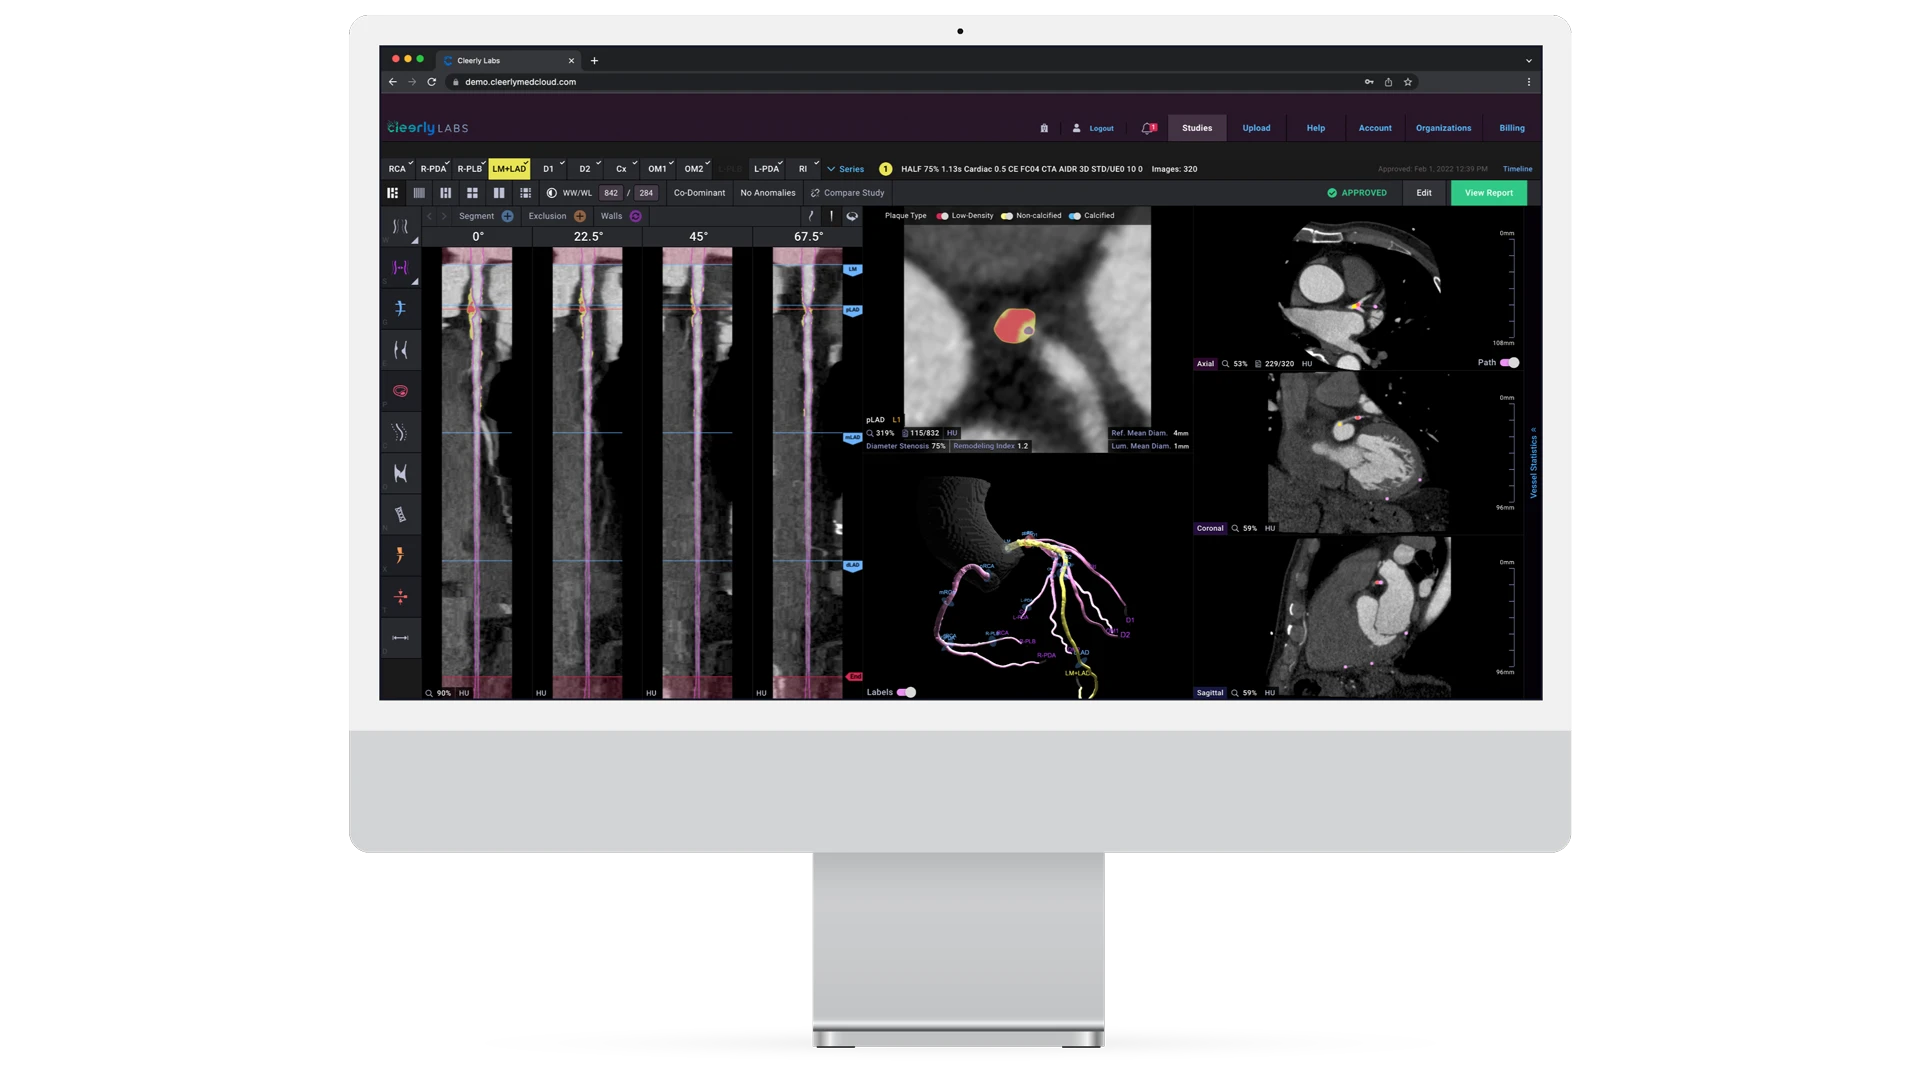Toggle HU in the sagittal view footer
1920x1080 pixels.
click(1270, 693)
